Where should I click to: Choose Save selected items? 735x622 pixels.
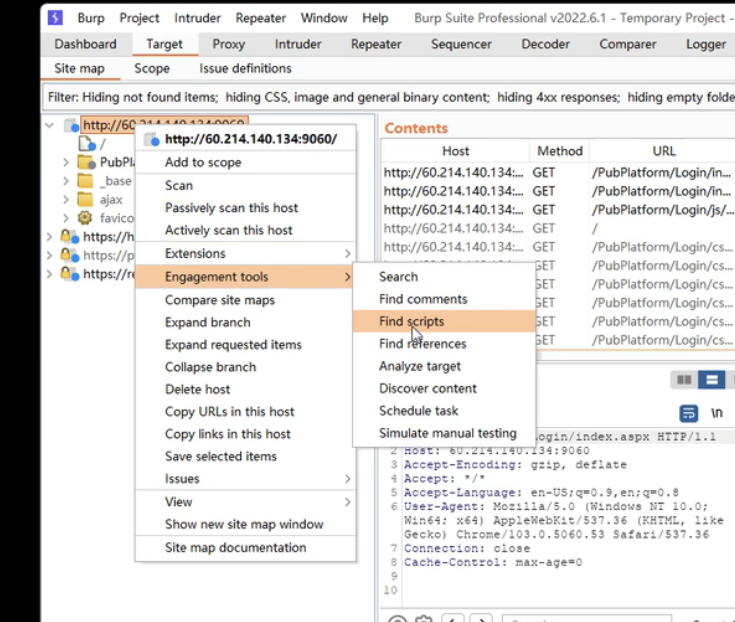click(246, 456)
